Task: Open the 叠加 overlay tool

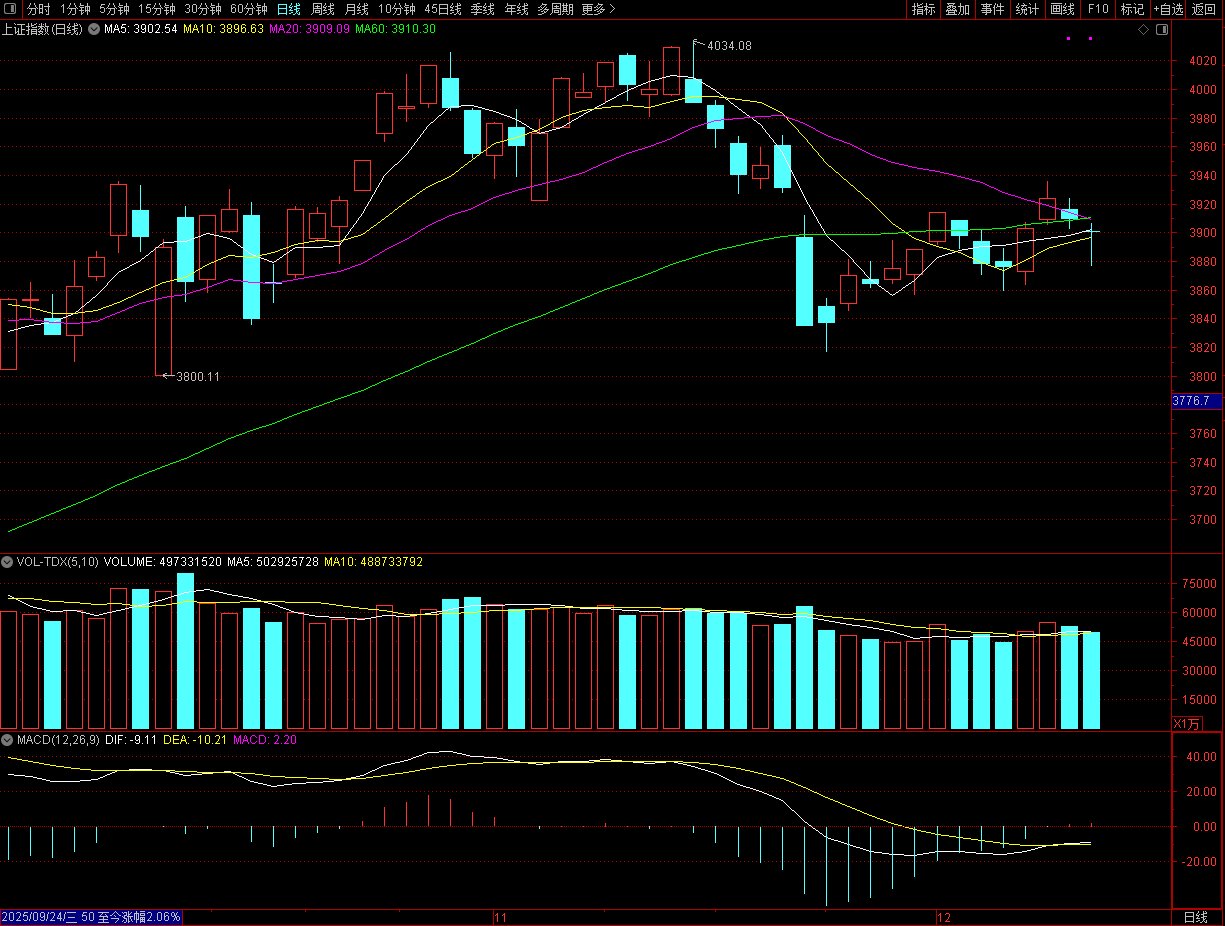Action: point(957,9)
